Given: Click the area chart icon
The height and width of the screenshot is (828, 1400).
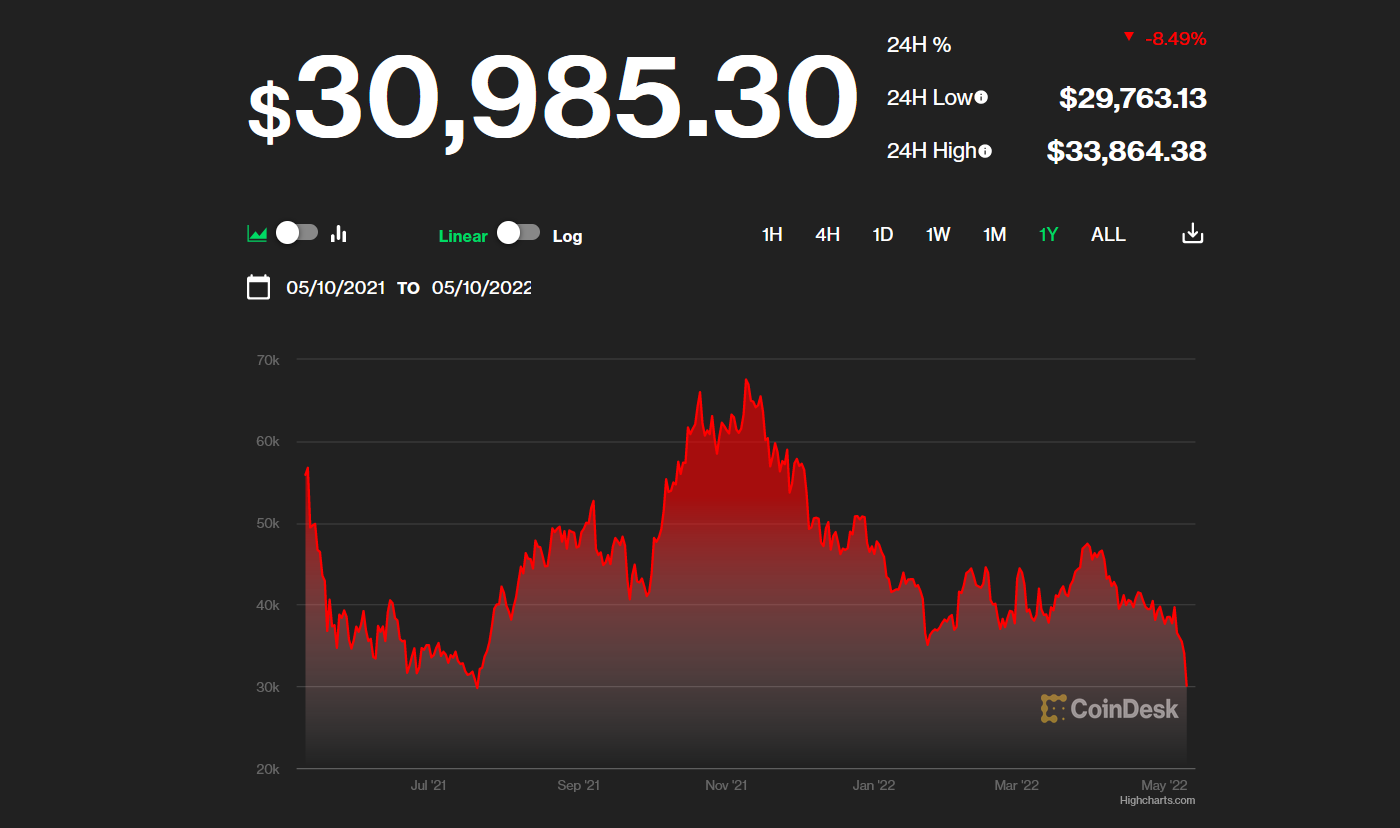Looking at the screenshot, I should [257, 234].
